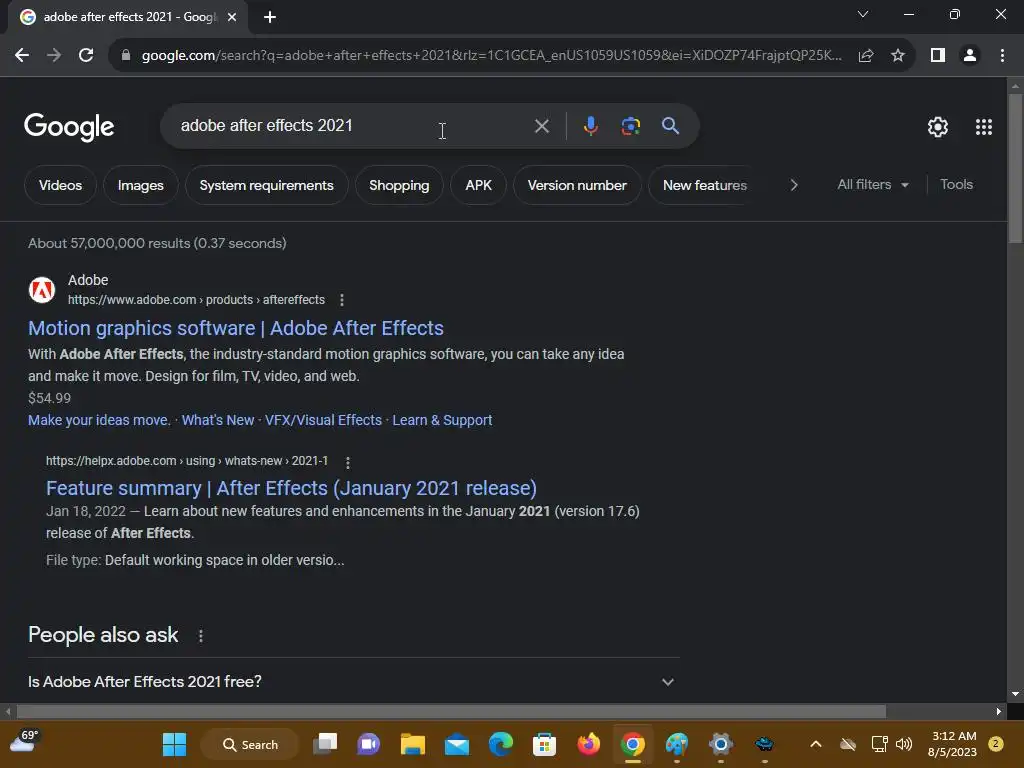Open All filters dropdown
This screenshot has height=768, width=1024.
click(x=872, y=185)
